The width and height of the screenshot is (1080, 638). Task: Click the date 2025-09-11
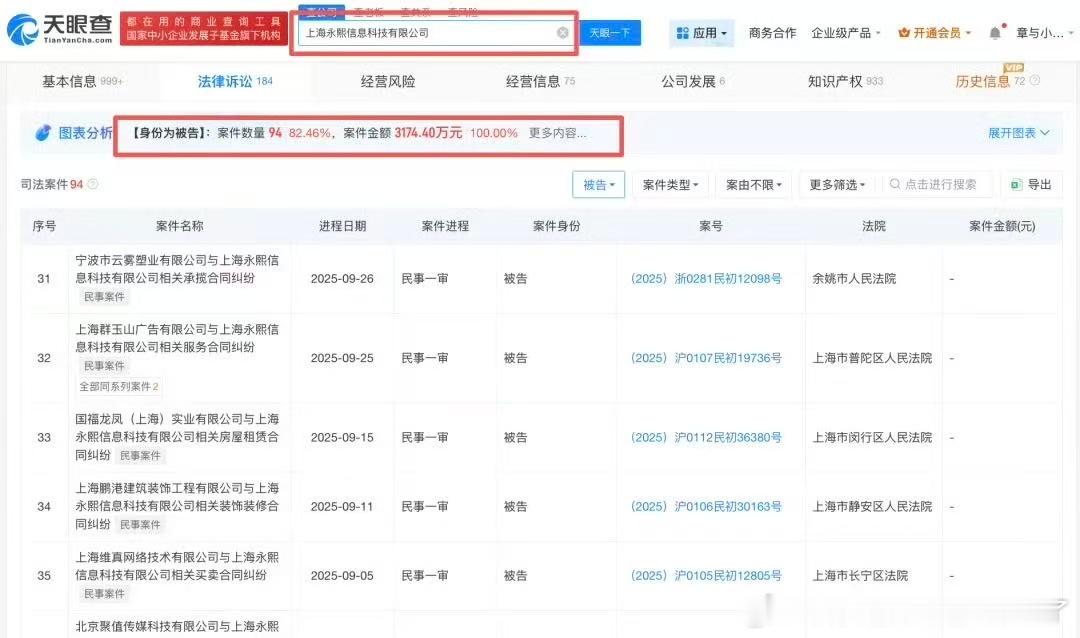pyautogui.click(x=342, y=506)
